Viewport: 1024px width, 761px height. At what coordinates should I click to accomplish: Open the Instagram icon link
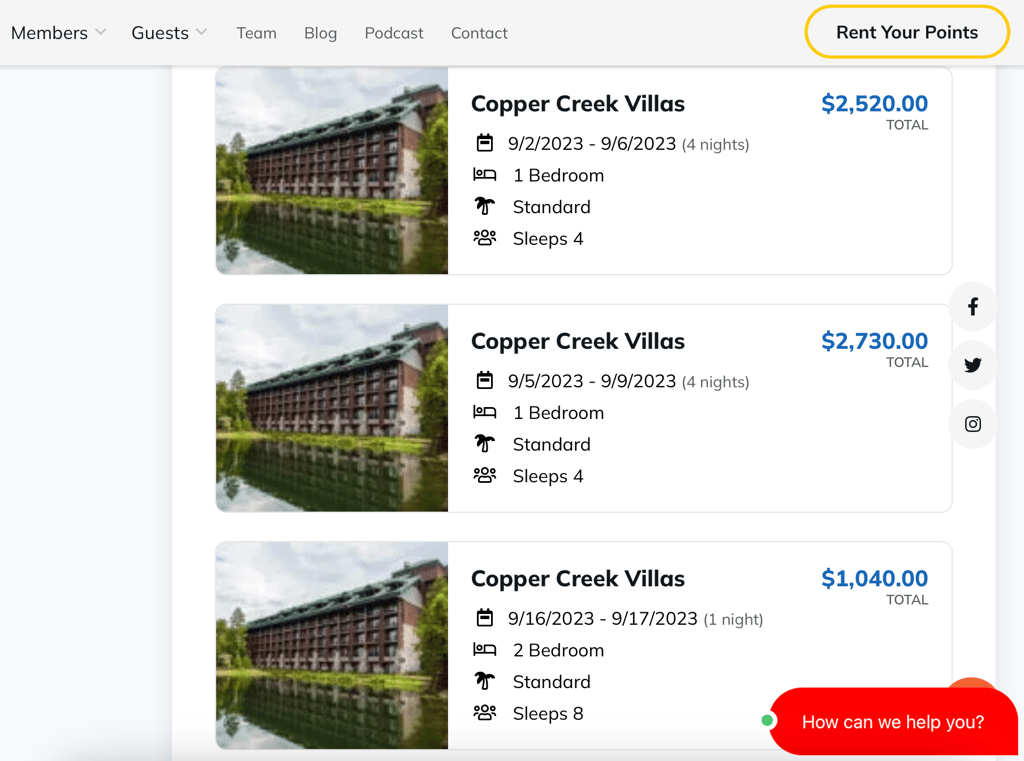coord(972,424)
